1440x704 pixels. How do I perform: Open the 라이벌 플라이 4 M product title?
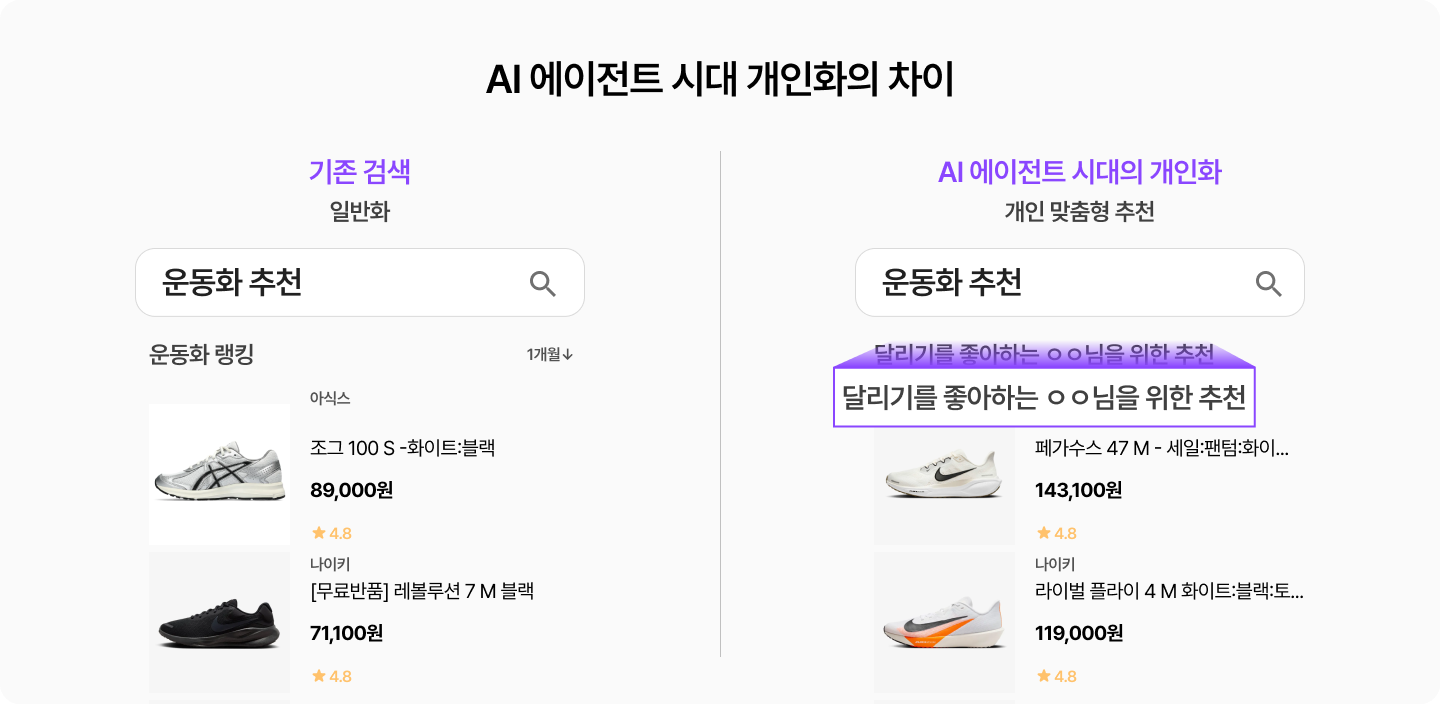click(1169, 591)
